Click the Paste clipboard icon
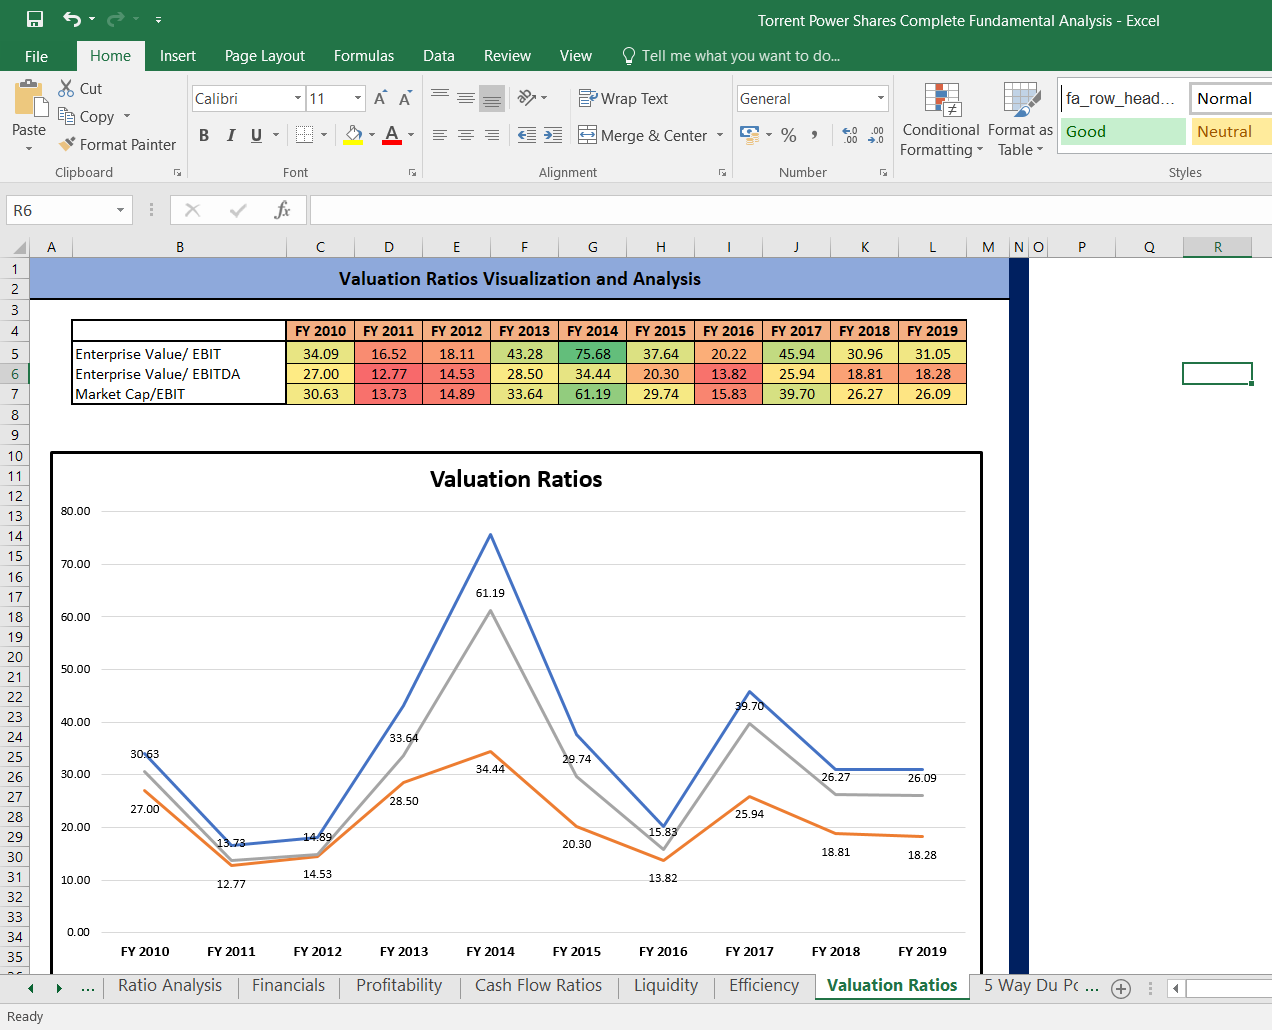The width and height of the screenshot is (1272, 1030). point(30,98)
